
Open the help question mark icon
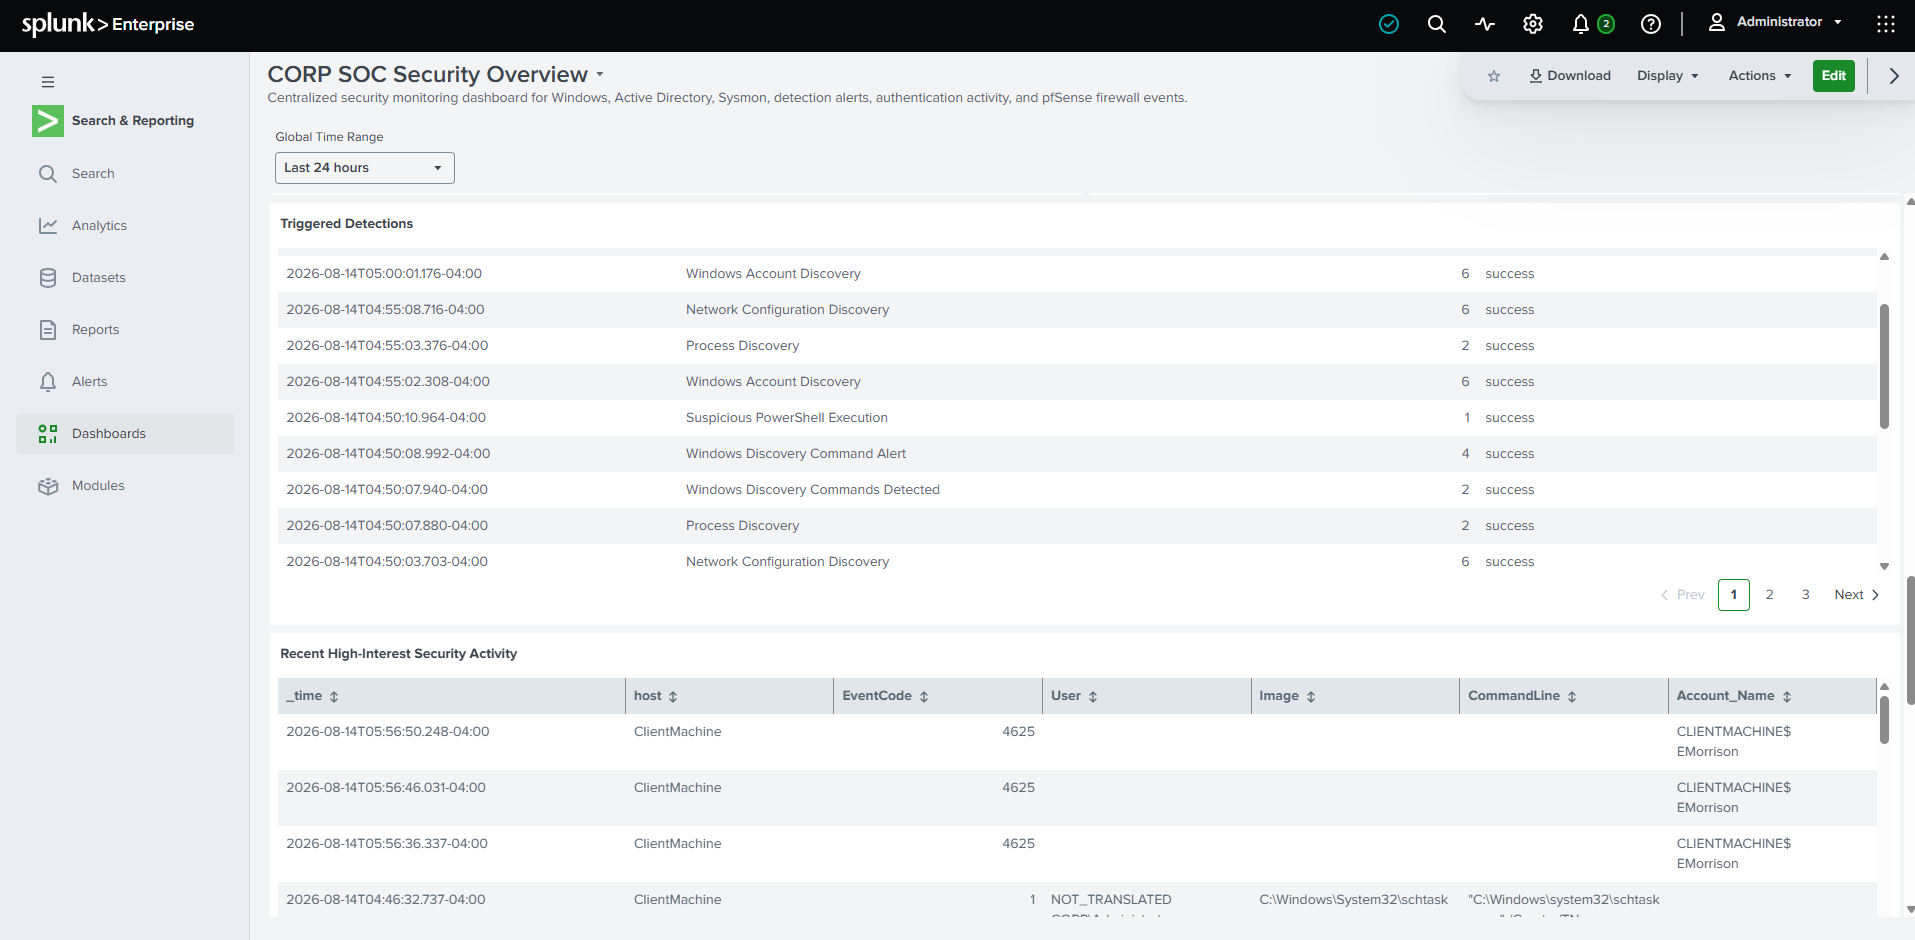point(1651,24)
